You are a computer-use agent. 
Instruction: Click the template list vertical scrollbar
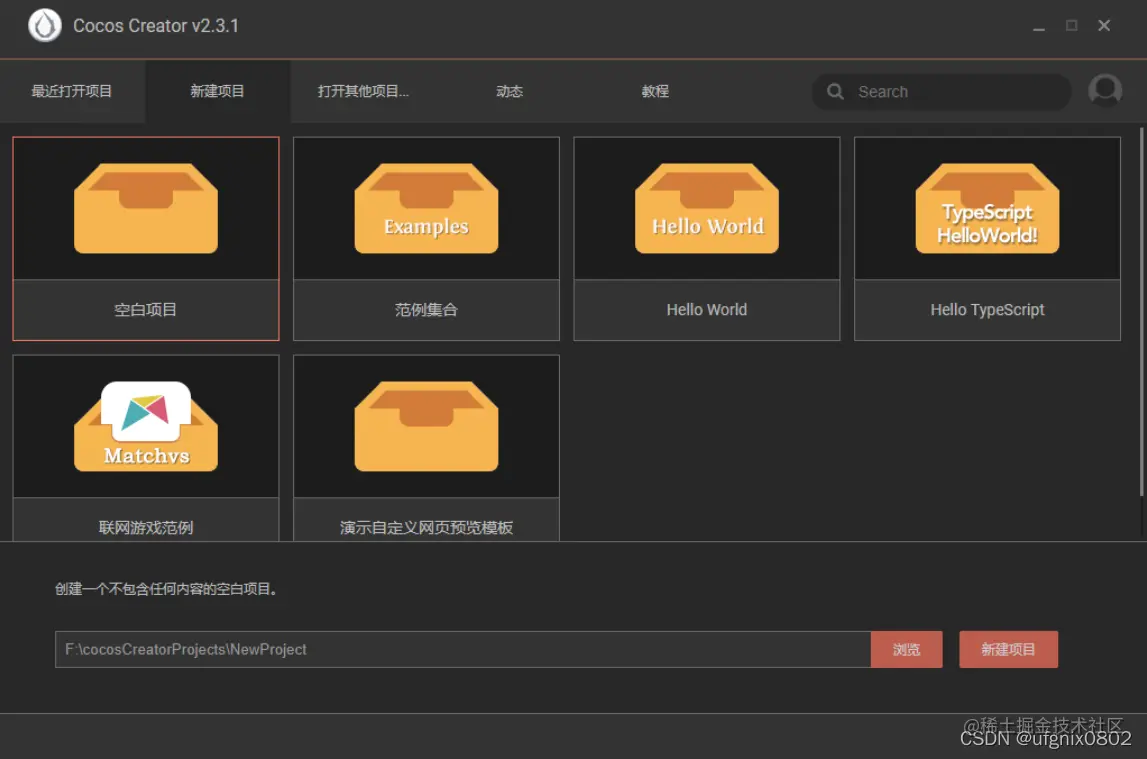pos(1141,313)
